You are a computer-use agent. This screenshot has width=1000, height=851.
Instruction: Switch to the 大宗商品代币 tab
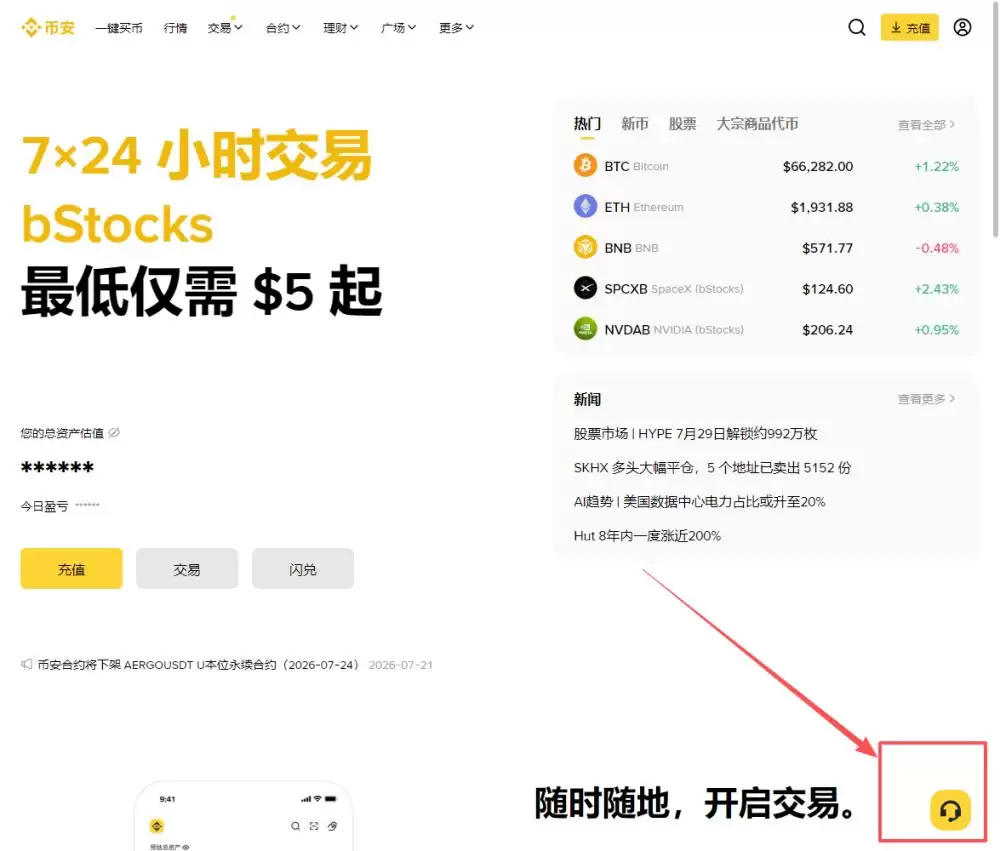coord(757,124)
